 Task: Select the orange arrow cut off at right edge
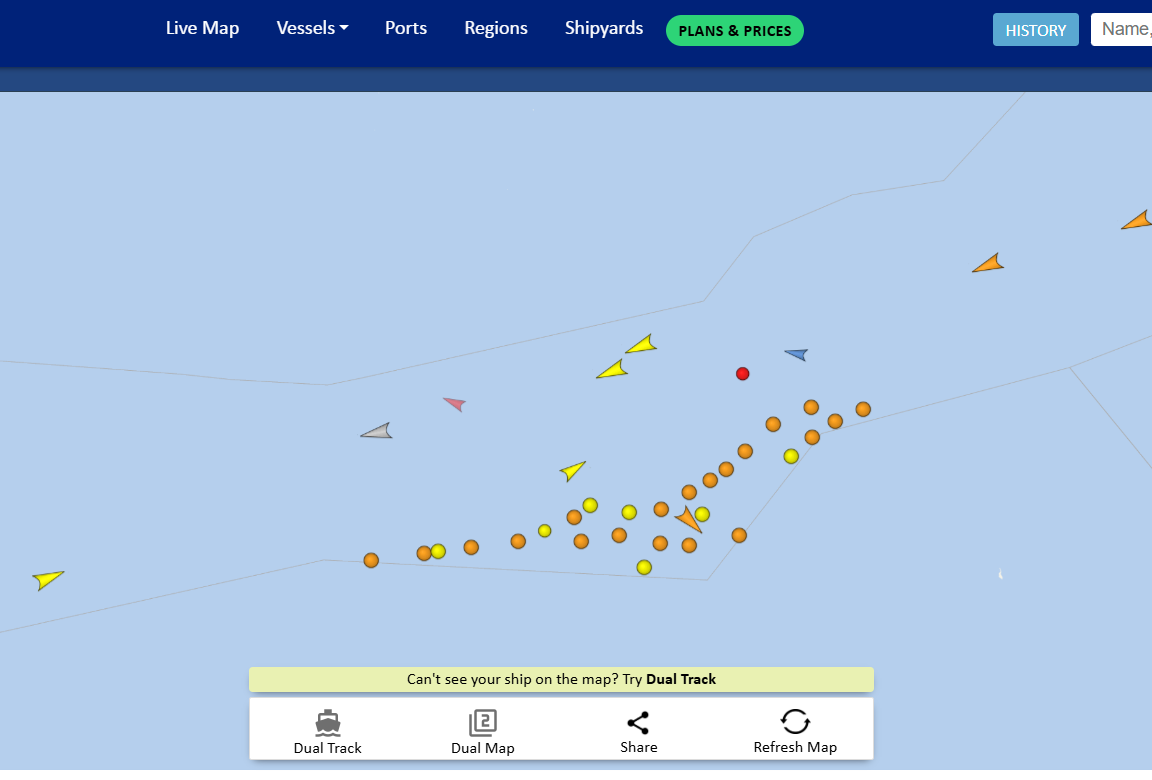tap(1137, 220)
